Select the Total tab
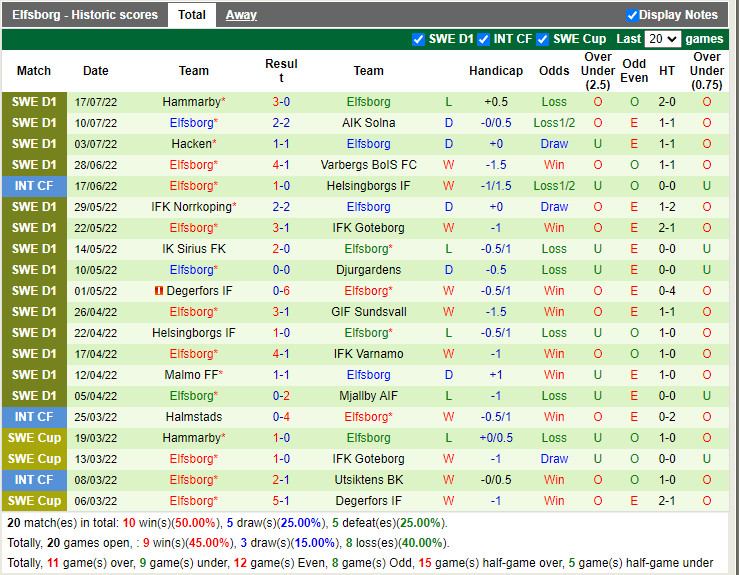 point(191,15)
